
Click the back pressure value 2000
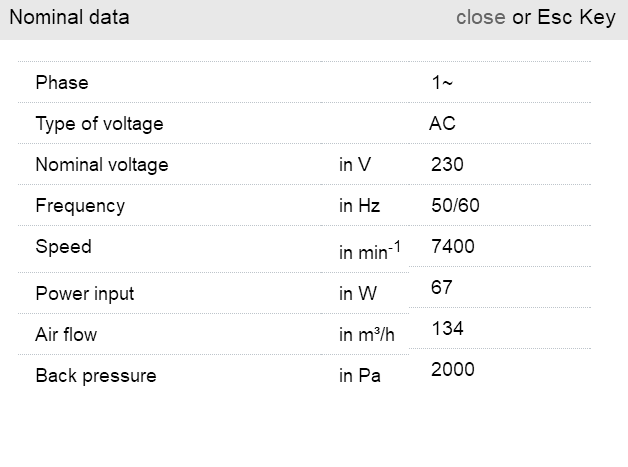click(453, 370)
